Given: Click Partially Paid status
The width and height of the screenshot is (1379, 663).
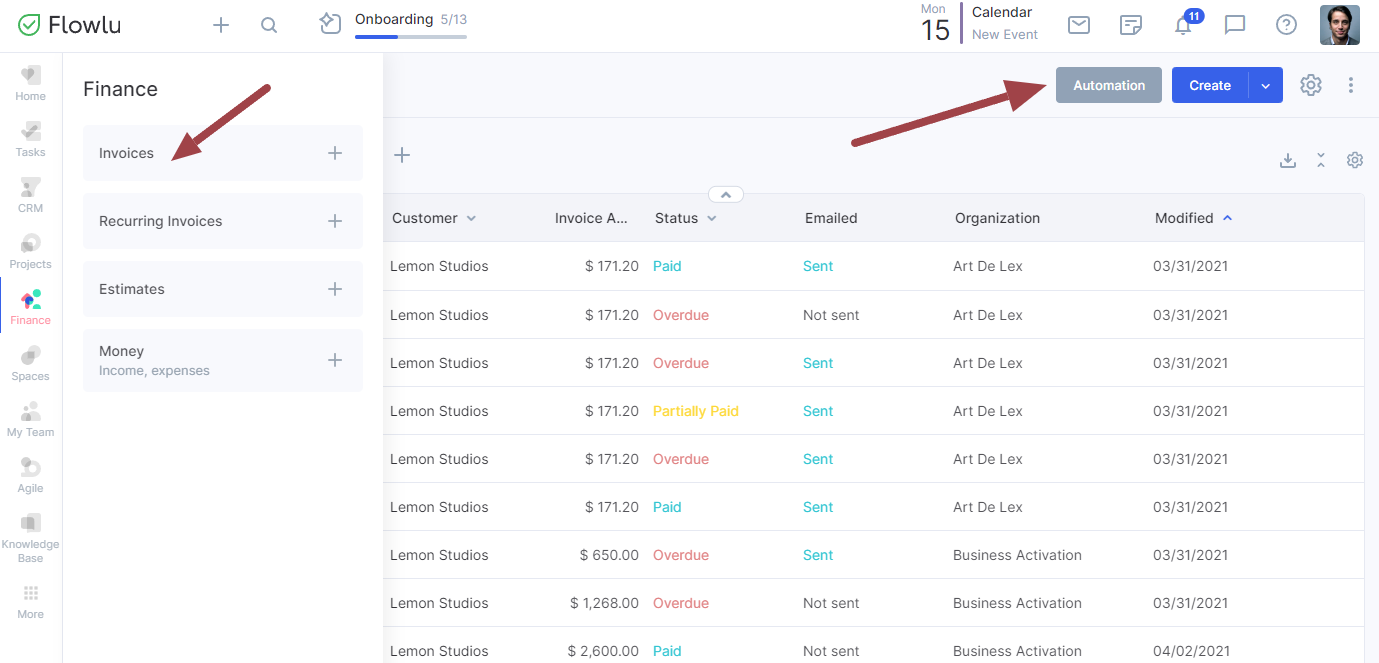Looking at the screenshot, I should [x=696, y=411].
